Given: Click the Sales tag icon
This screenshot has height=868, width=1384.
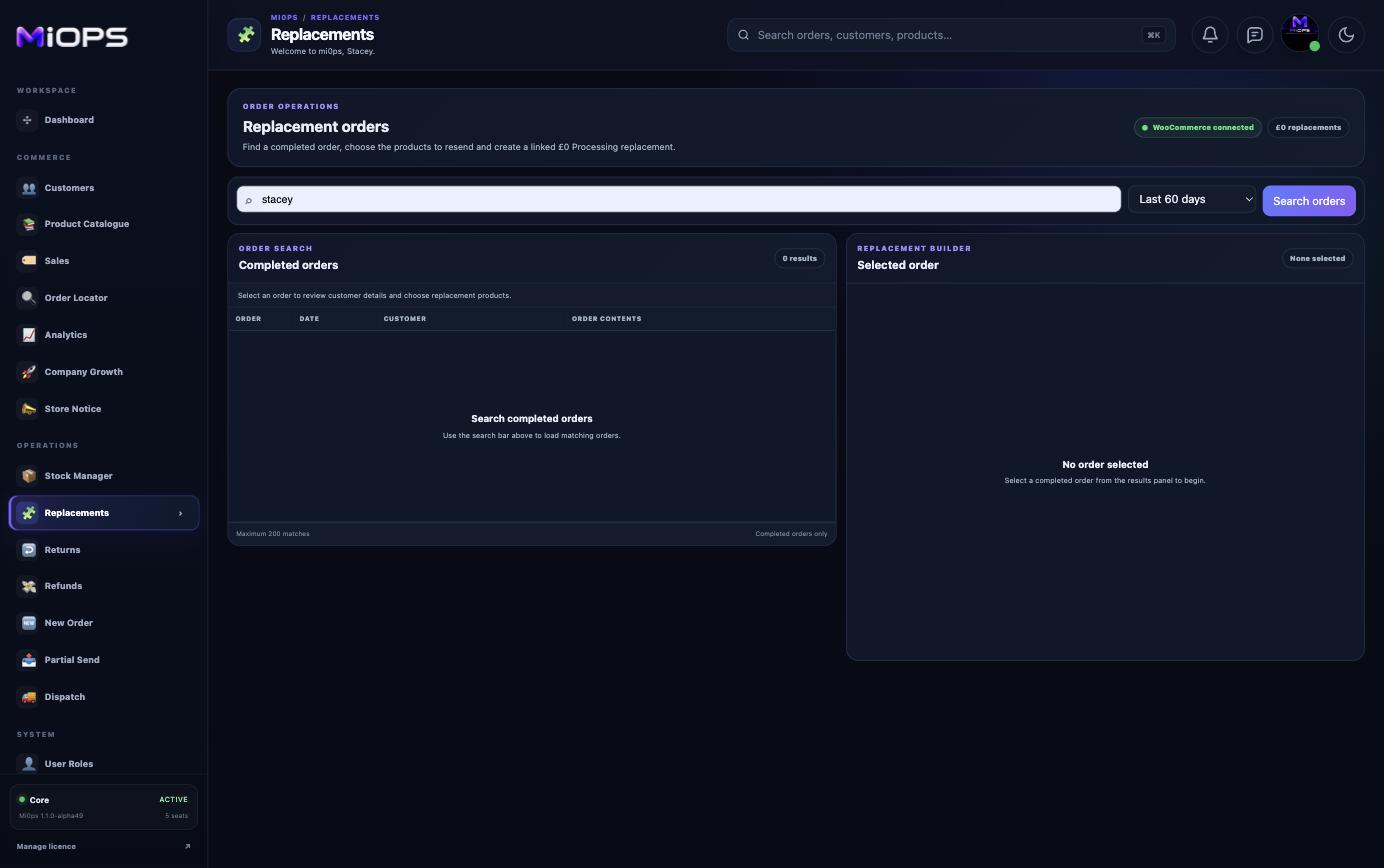Looking at the screenshot, I should pyautogui.click(x=28, y=261).
